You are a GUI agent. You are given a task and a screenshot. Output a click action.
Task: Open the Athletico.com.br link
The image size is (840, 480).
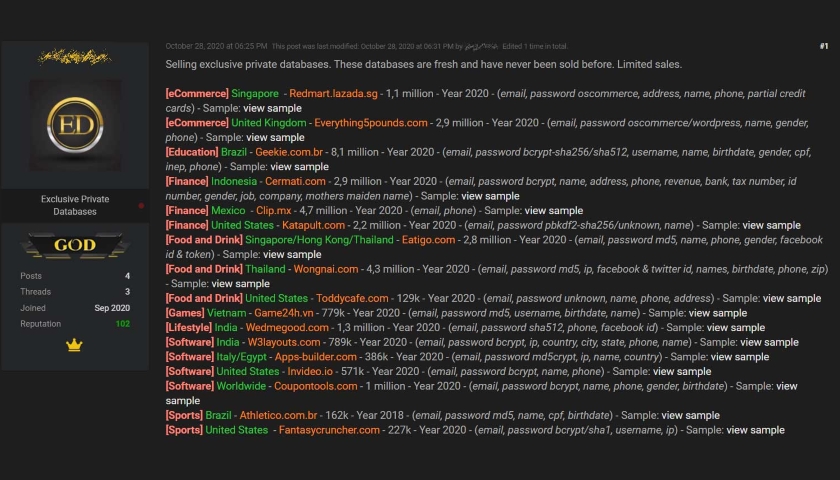[x=278, y=416]
